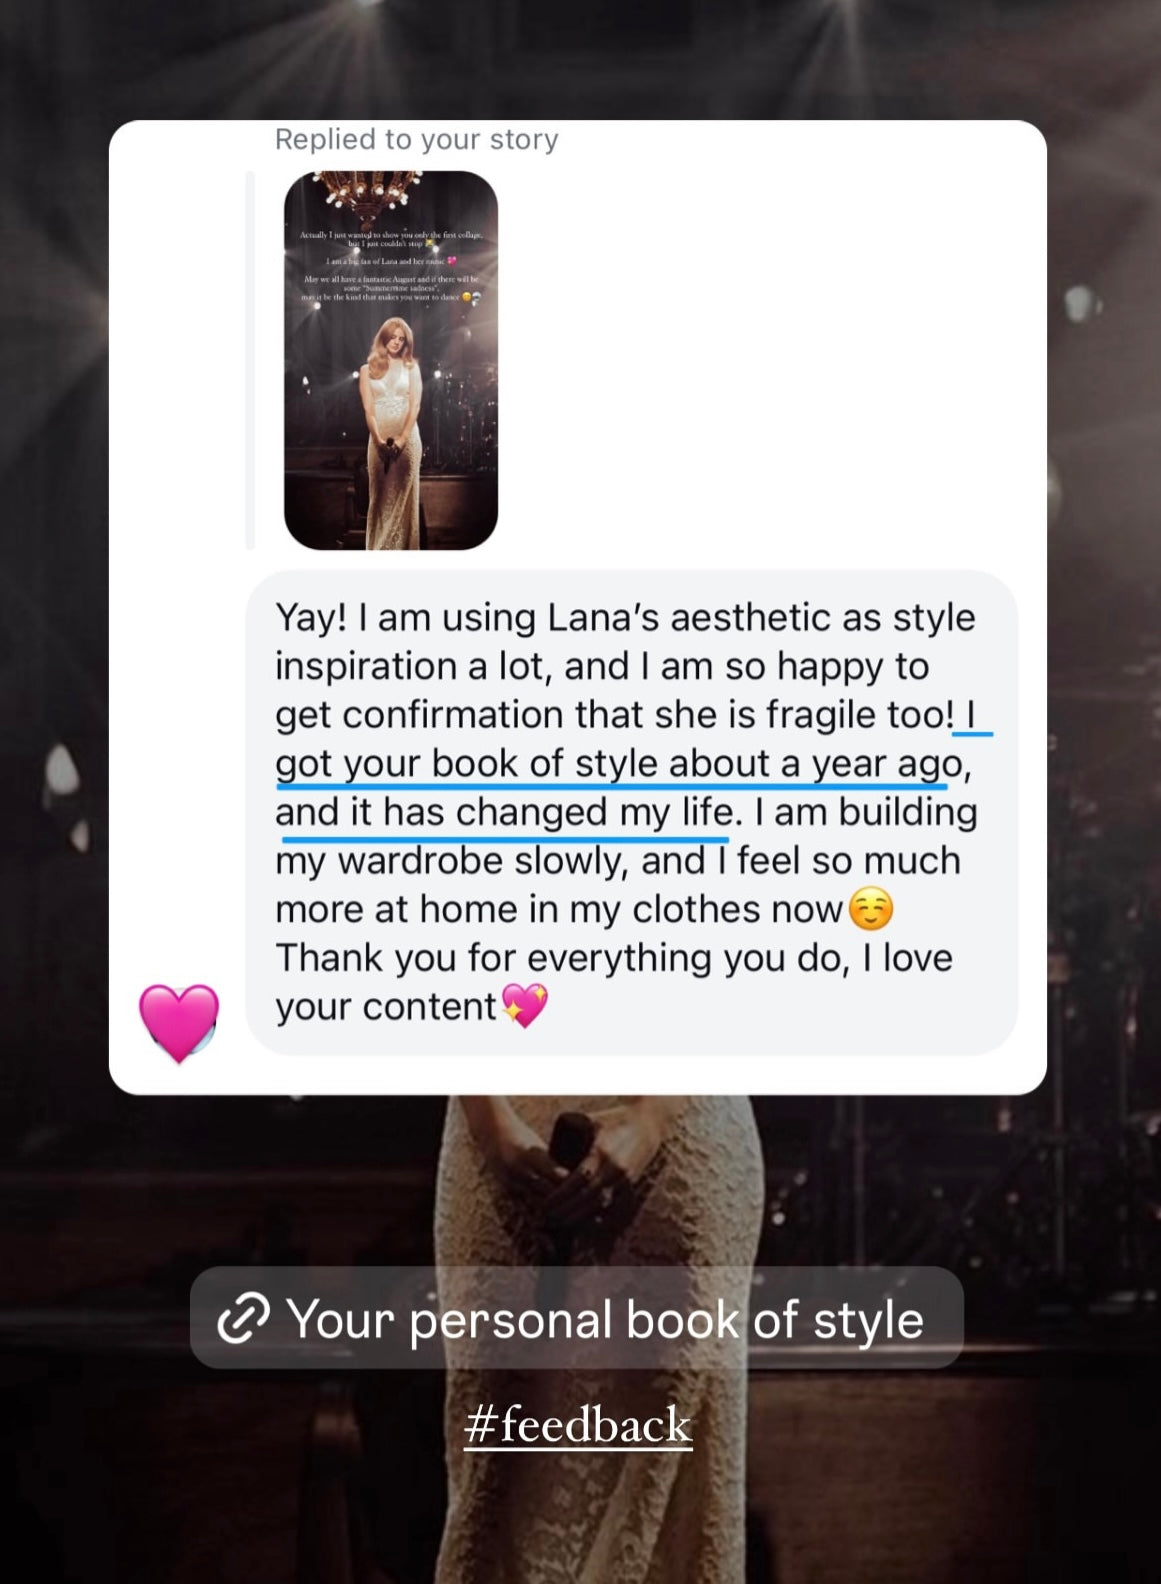The image size is (1161, 1584).
Task: Click the pink heart reaction beside the message
Action: tap(179, 1022)
